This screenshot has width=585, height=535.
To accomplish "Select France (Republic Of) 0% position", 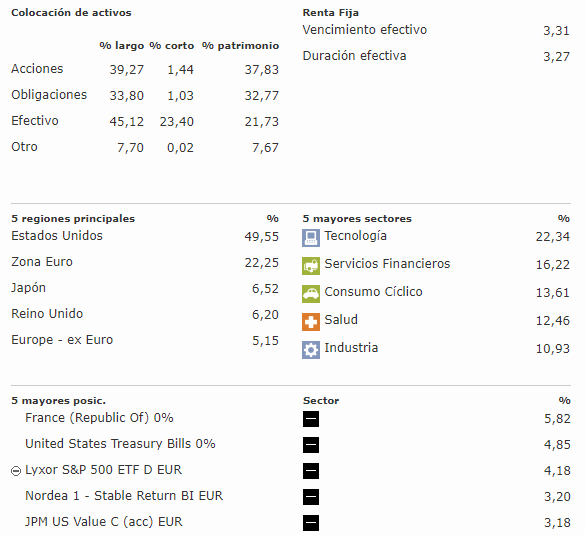I will [99, 417].
